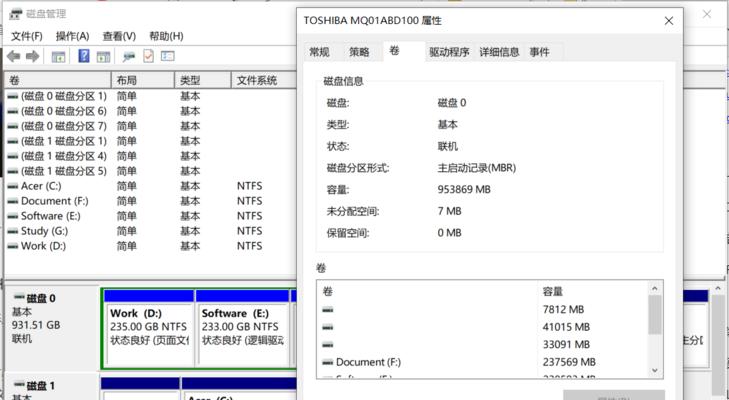
Task: Switch to the 策略 tab
Action: (x=359, y=52)
